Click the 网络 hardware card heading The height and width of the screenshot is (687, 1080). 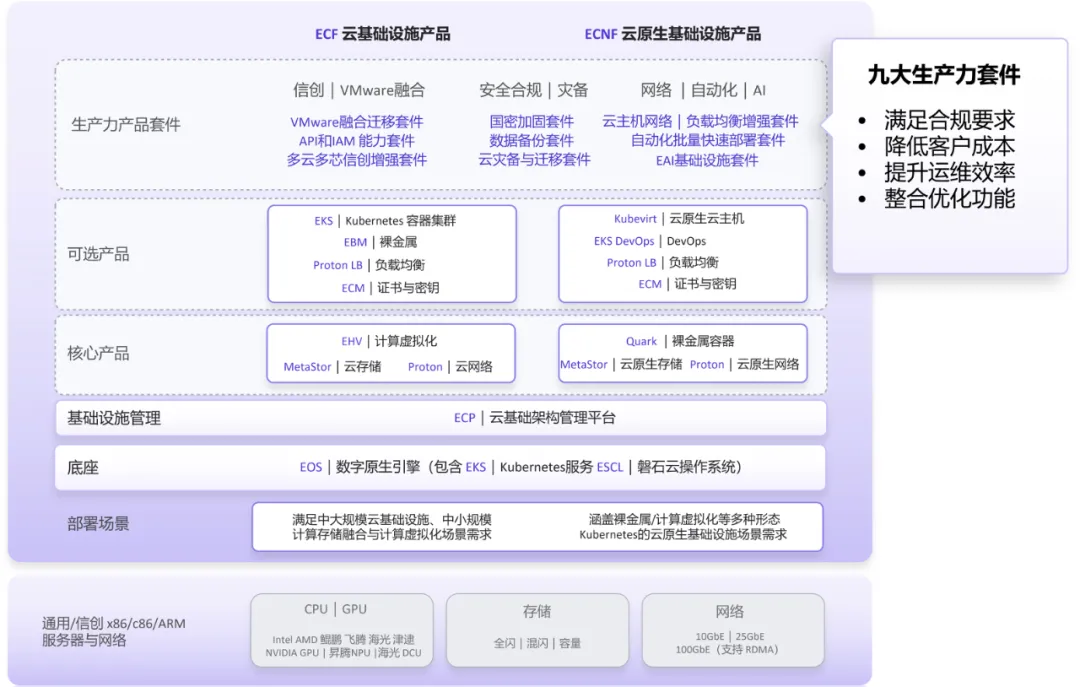(x=729, y=611)
